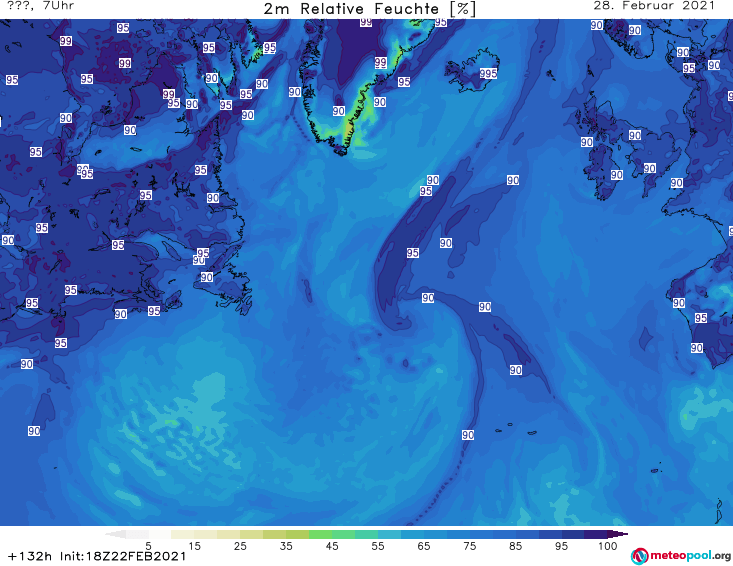This screenshot has height=566, width=733.
Task: Click the '995' contour label on Iceland
Action: [488, 74]
